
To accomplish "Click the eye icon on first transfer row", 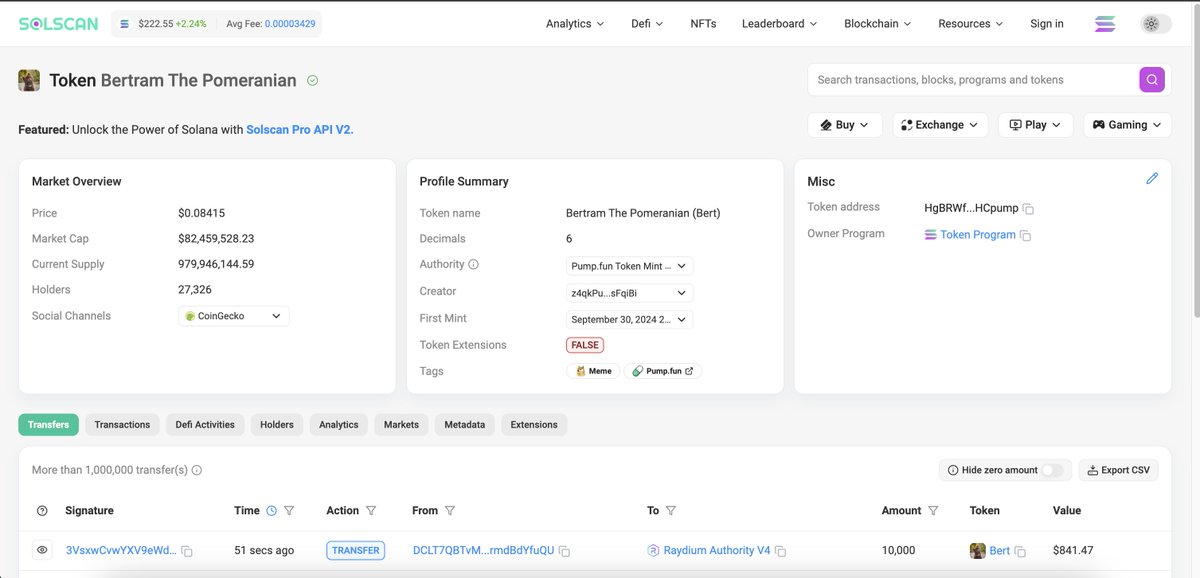I will 42,550.
